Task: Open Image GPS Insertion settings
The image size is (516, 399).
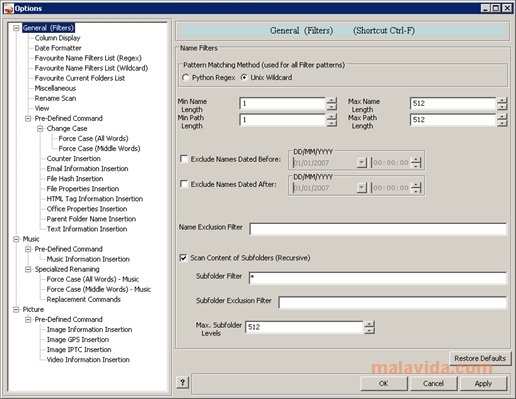Action: [x=78, y=339]
